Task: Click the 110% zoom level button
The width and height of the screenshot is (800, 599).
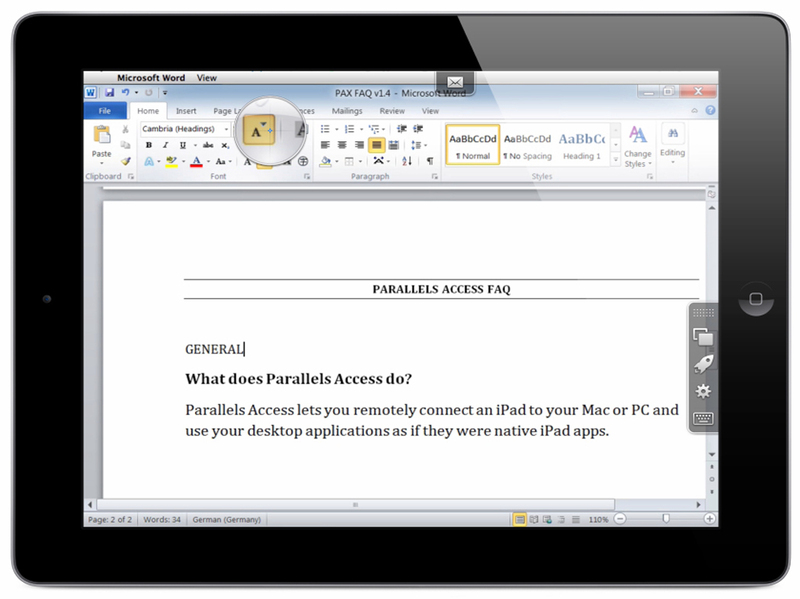Action: [x=598, y=519]
